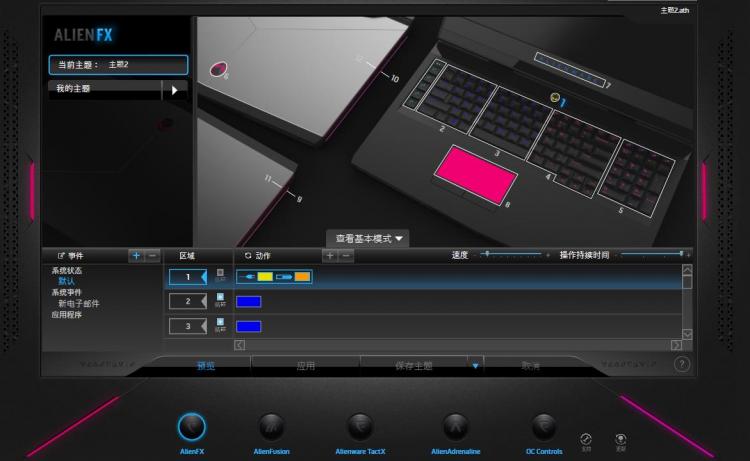Pick the yellow swatch in zone 1
This screenshot has height=461, width=750.
click(265, 276)
